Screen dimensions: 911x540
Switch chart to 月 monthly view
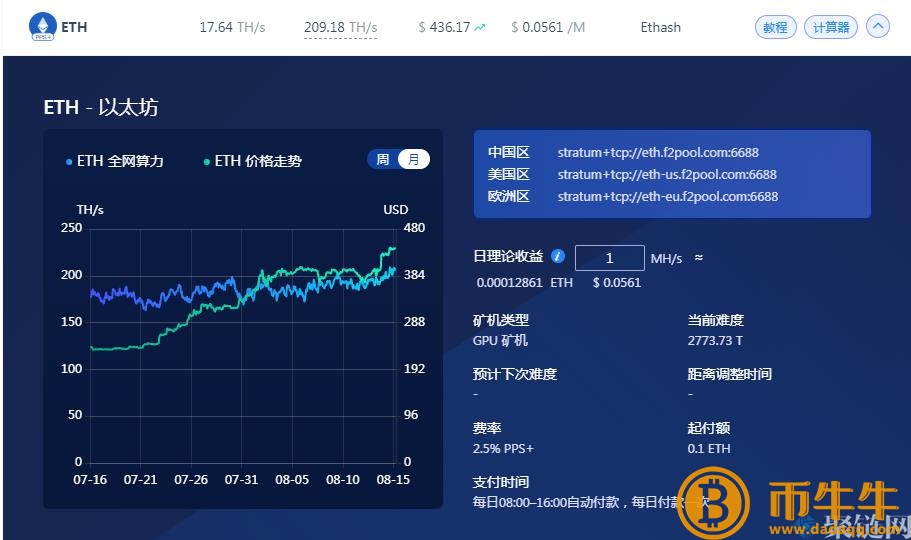414,159
